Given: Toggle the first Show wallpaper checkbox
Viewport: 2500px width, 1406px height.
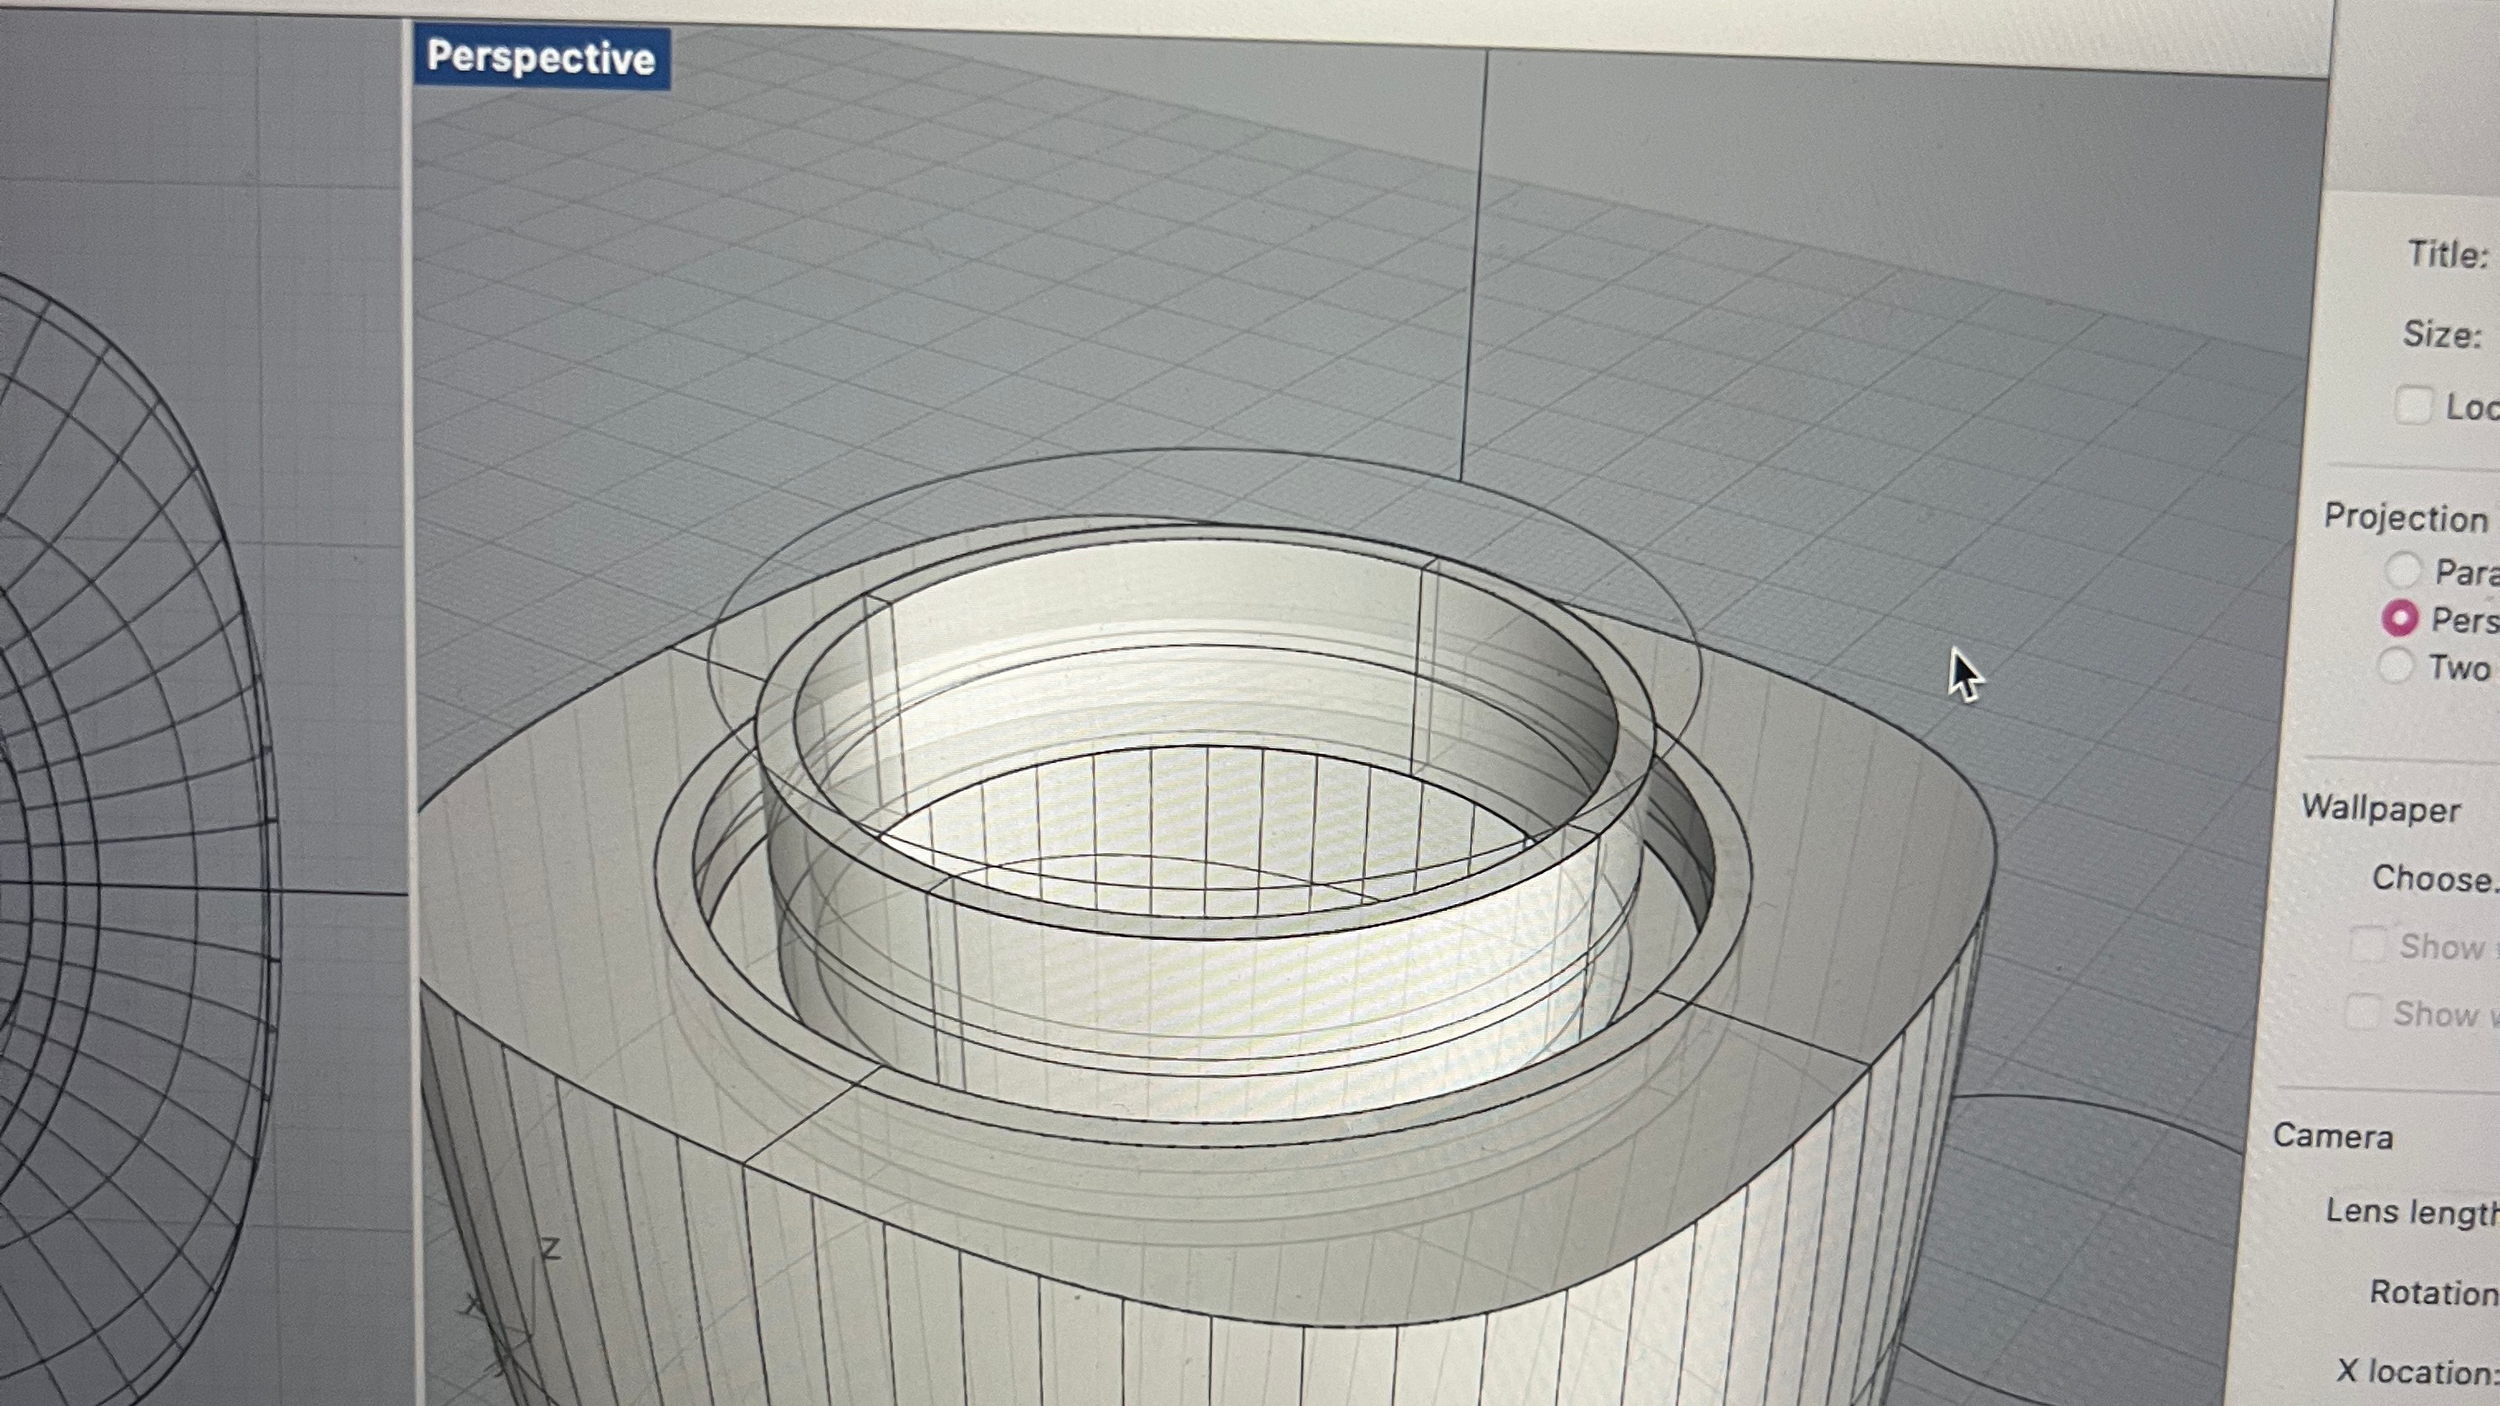Looking at the screenshot, I should (2367, 944).
